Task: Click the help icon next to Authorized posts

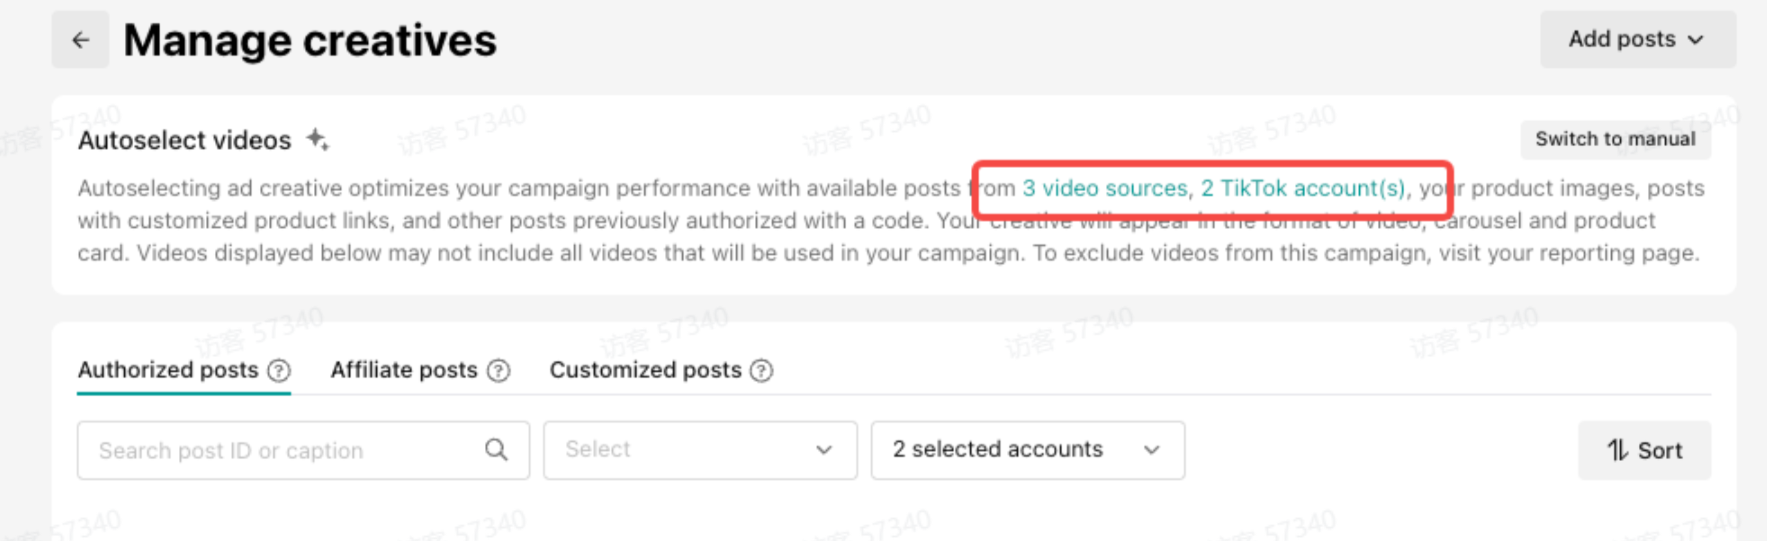Action: coord(279,371)
